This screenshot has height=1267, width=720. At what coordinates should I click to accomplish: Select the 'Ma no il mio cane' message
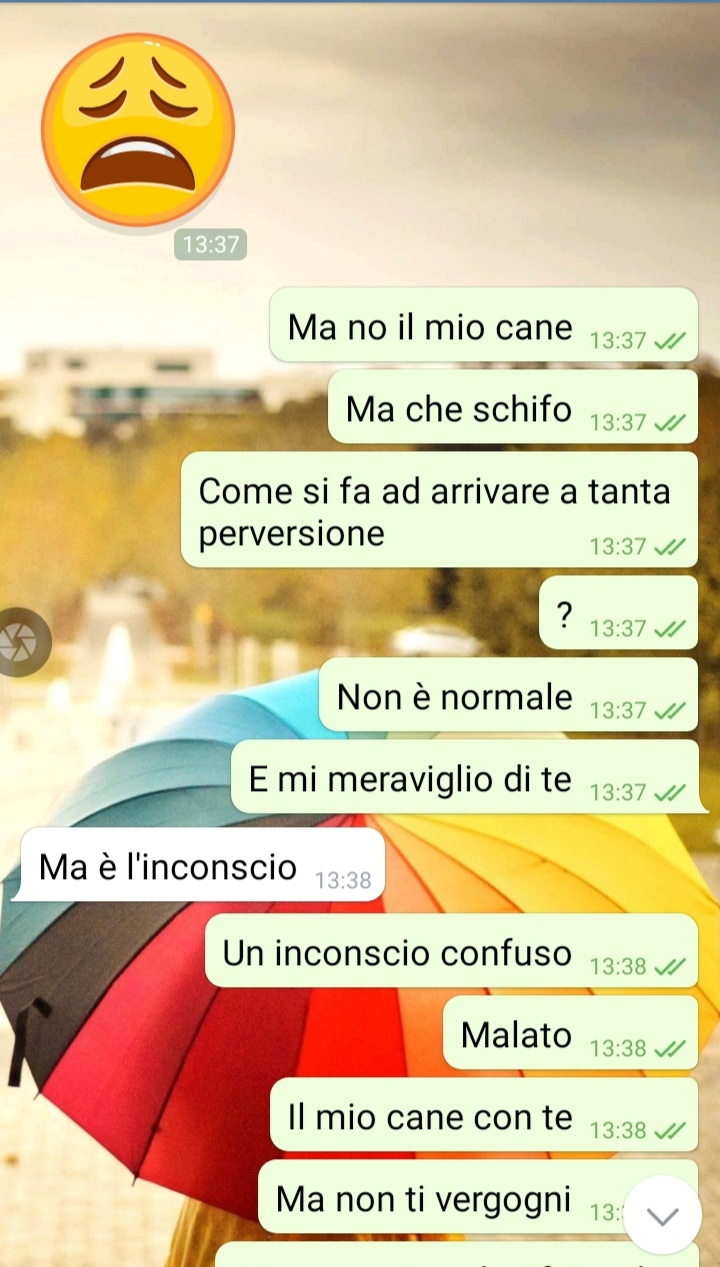pyautogui.click(x=484, y=325)
